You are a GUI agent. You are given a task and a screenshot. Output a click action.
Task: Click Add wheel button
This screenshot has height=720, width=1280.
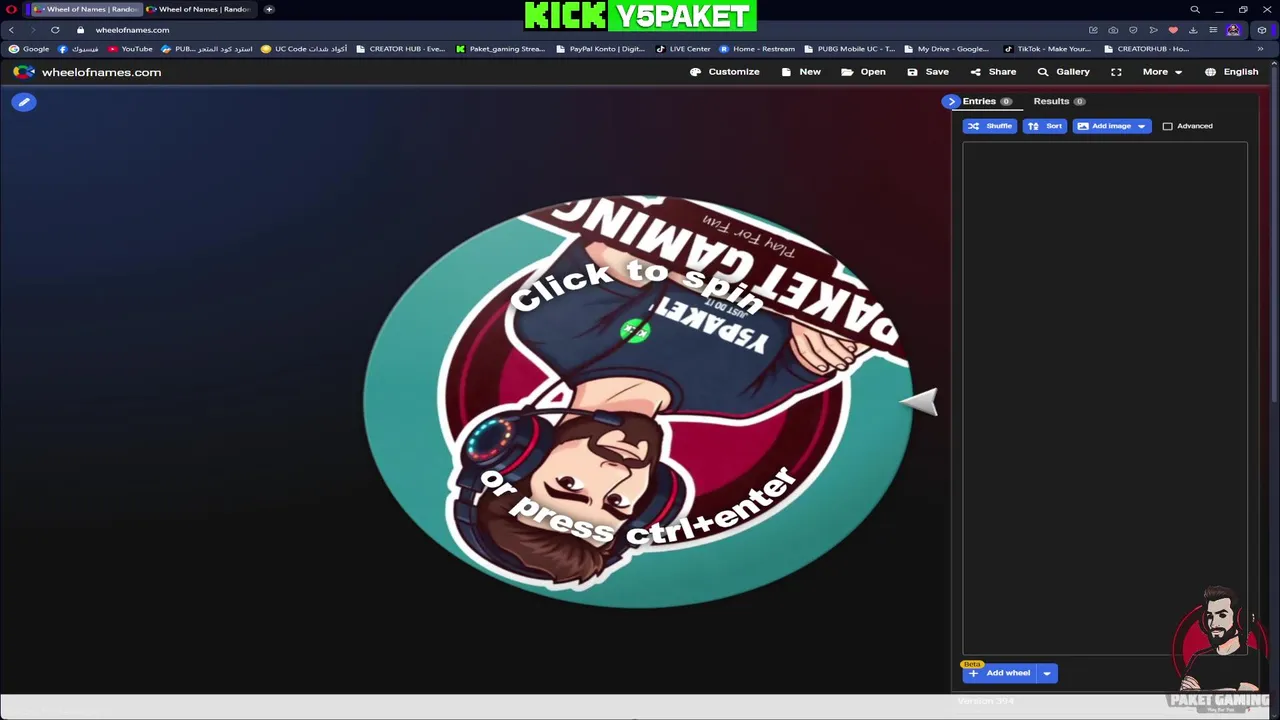999,673
